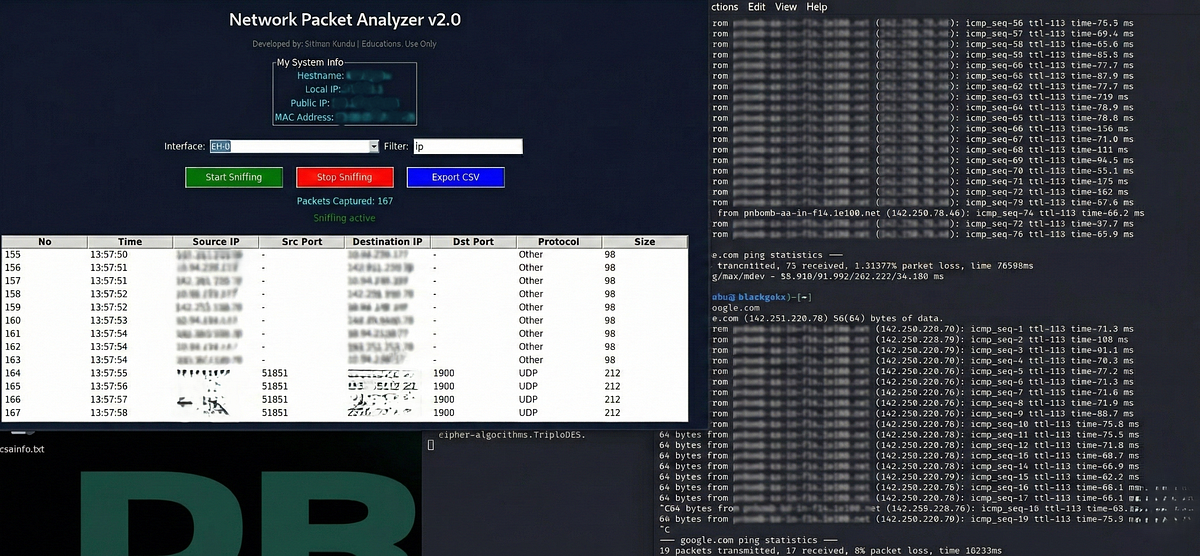Click the Protocol column header

(x=559, y=242)
